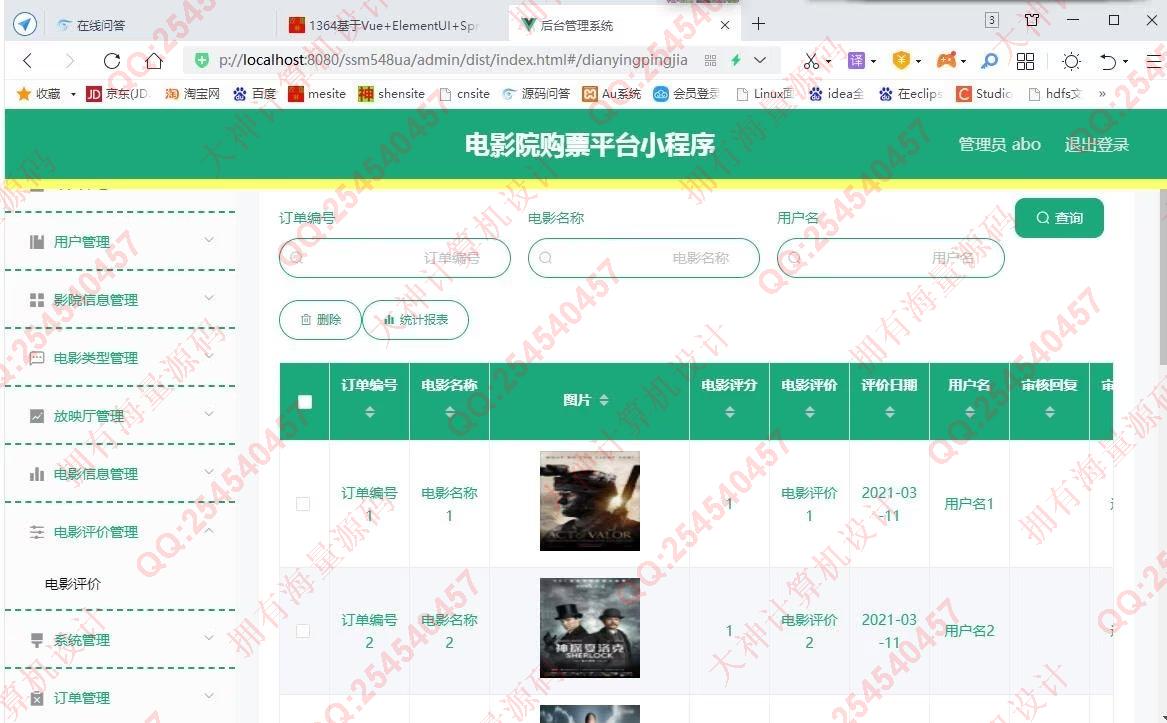Click the blue magnifier search icon

coord(989,61)
